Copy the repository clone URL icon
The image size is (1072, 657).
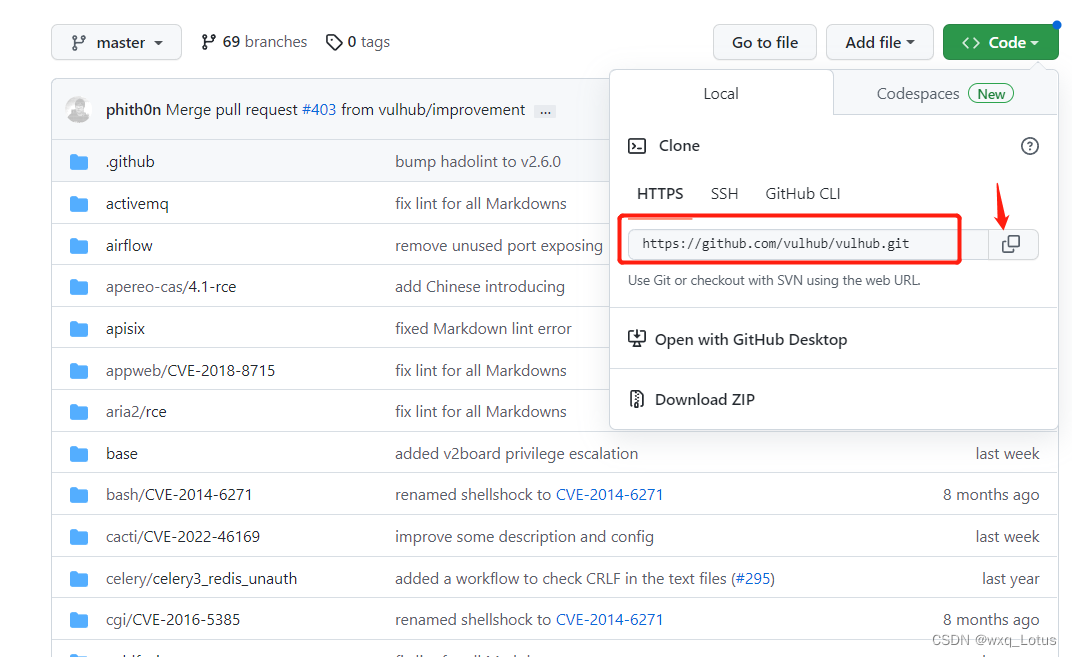click(x=1011, y=244)
